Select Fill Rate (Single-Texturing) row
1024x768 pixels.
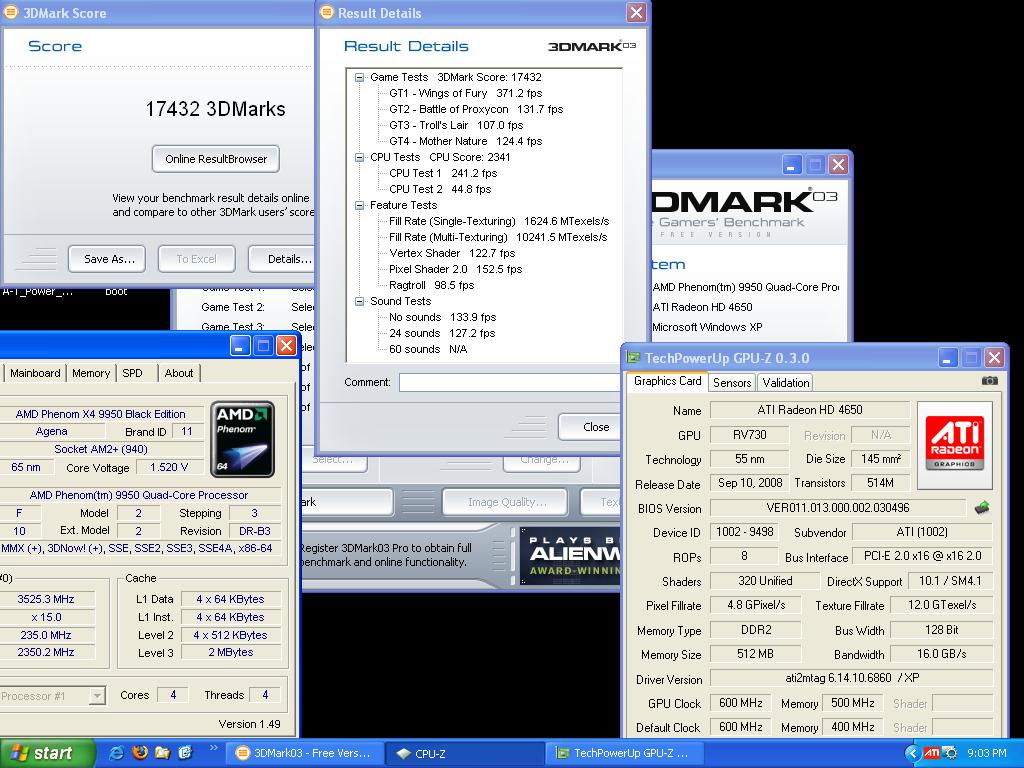pos(499,221)
